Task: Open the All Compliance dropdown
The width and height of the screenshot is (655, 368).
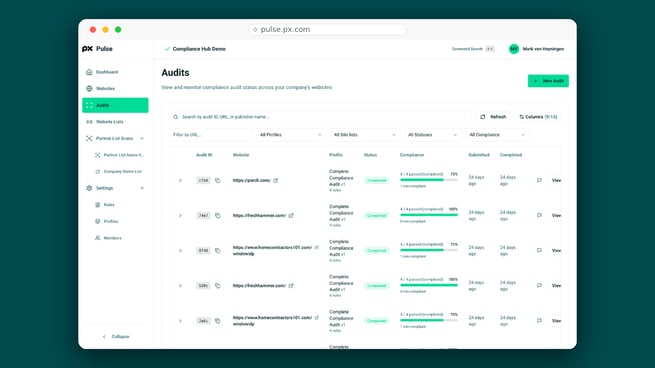Action: pyautogui.click(x=497, y=135)
